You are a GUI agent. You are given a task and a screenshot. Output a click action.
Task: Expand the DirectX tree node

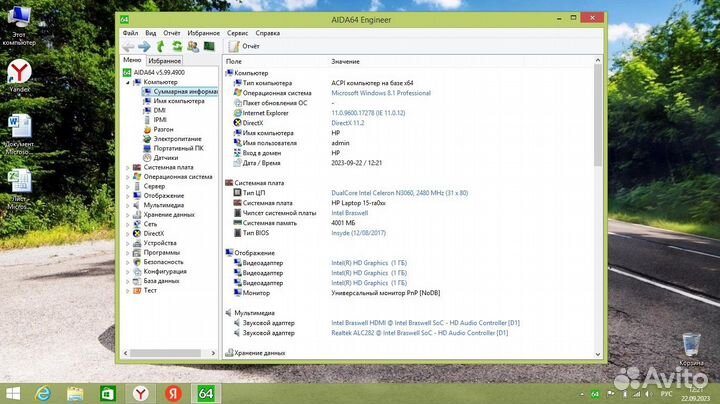tap(128, 234)
